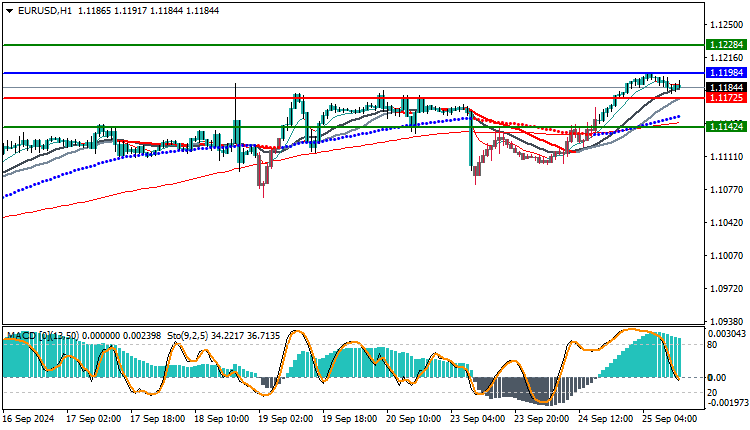
Task: Click the 25 Sep 04:00 time label
Action: click(x=670, y=419)
